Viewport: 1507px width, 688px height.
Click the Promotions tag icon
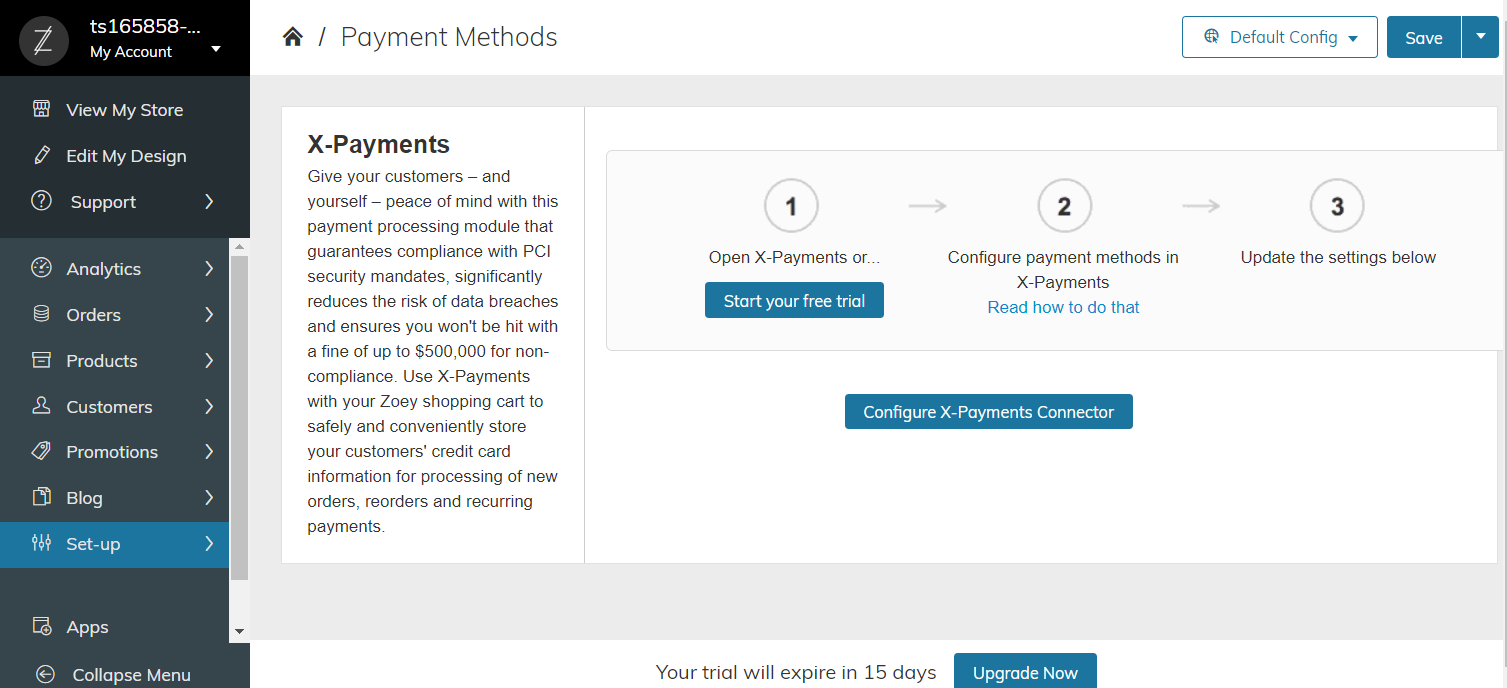(41, 451)
